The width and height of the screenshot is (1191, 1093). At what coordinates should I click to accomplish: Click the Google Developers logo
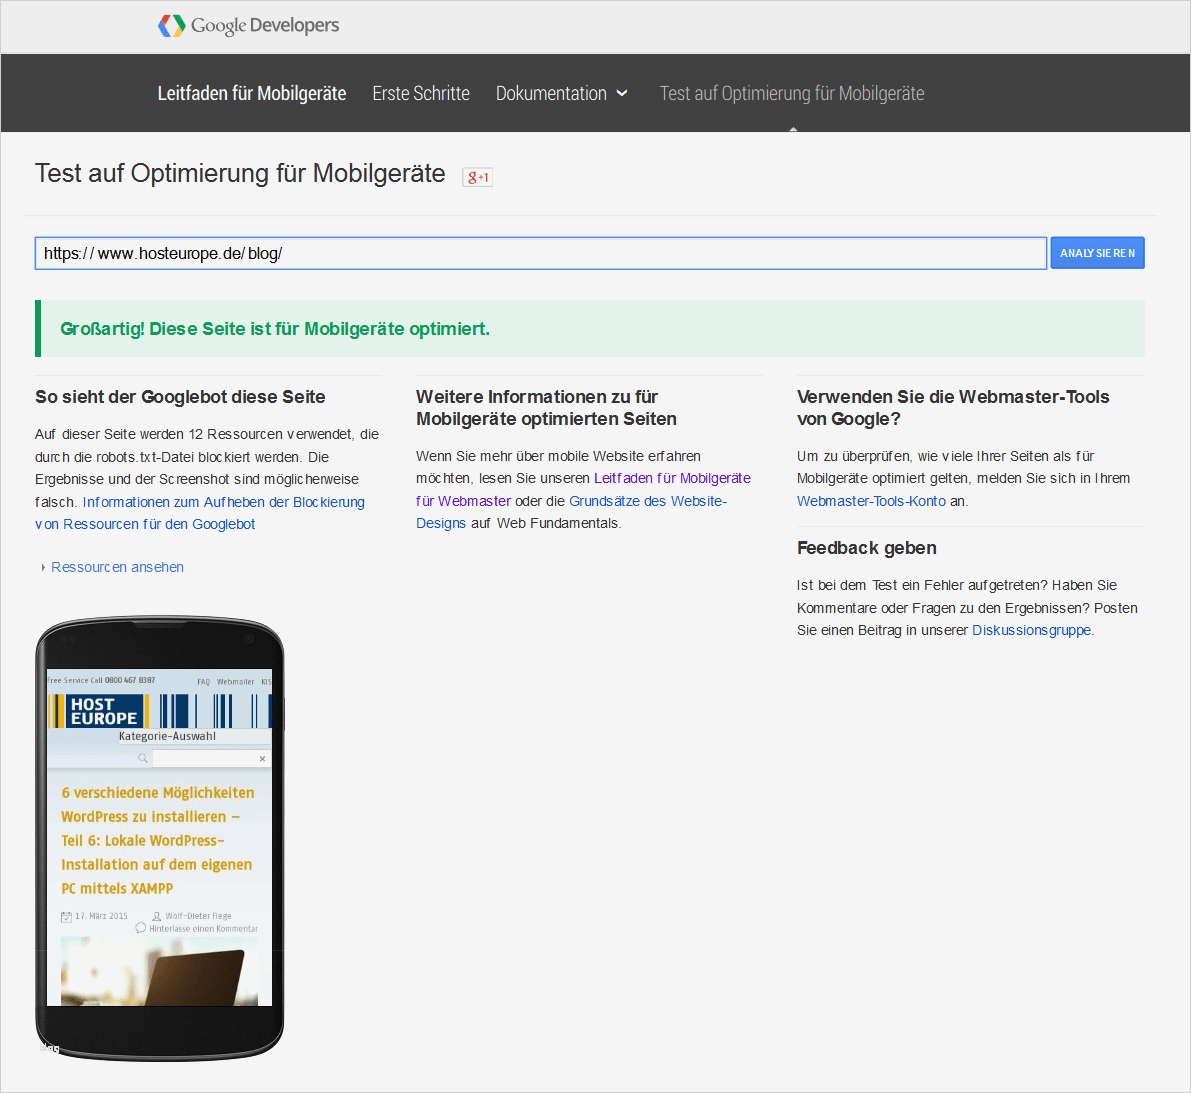point(248,26)
